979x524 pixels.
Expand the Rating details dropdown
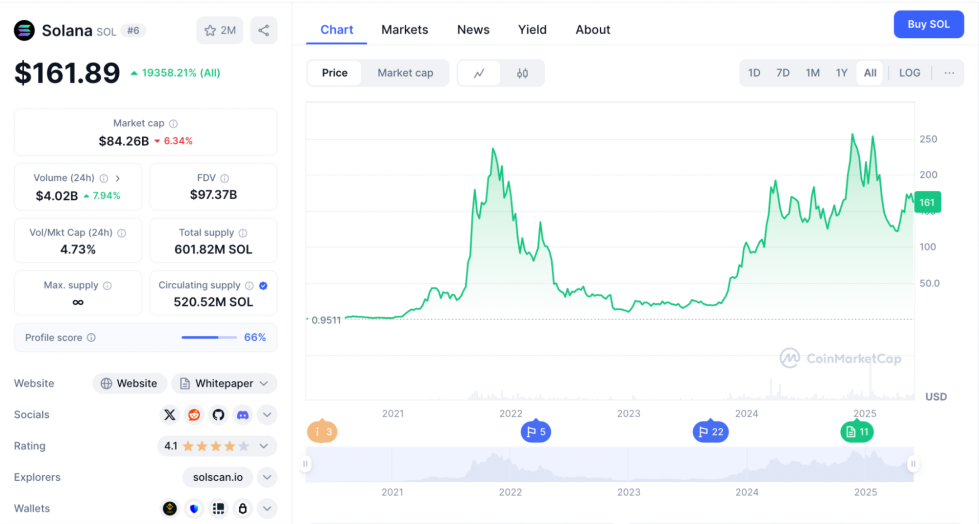click(265, 446)
